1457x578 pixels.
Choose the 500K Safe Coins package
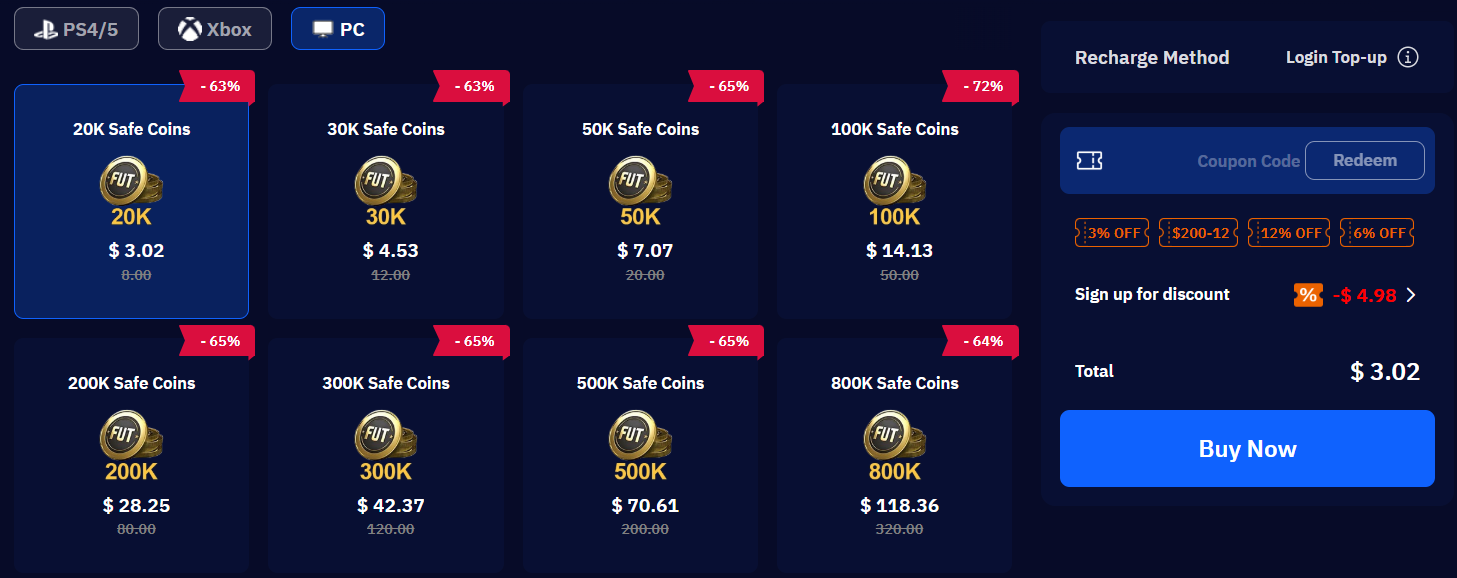[x=640, y=455]
